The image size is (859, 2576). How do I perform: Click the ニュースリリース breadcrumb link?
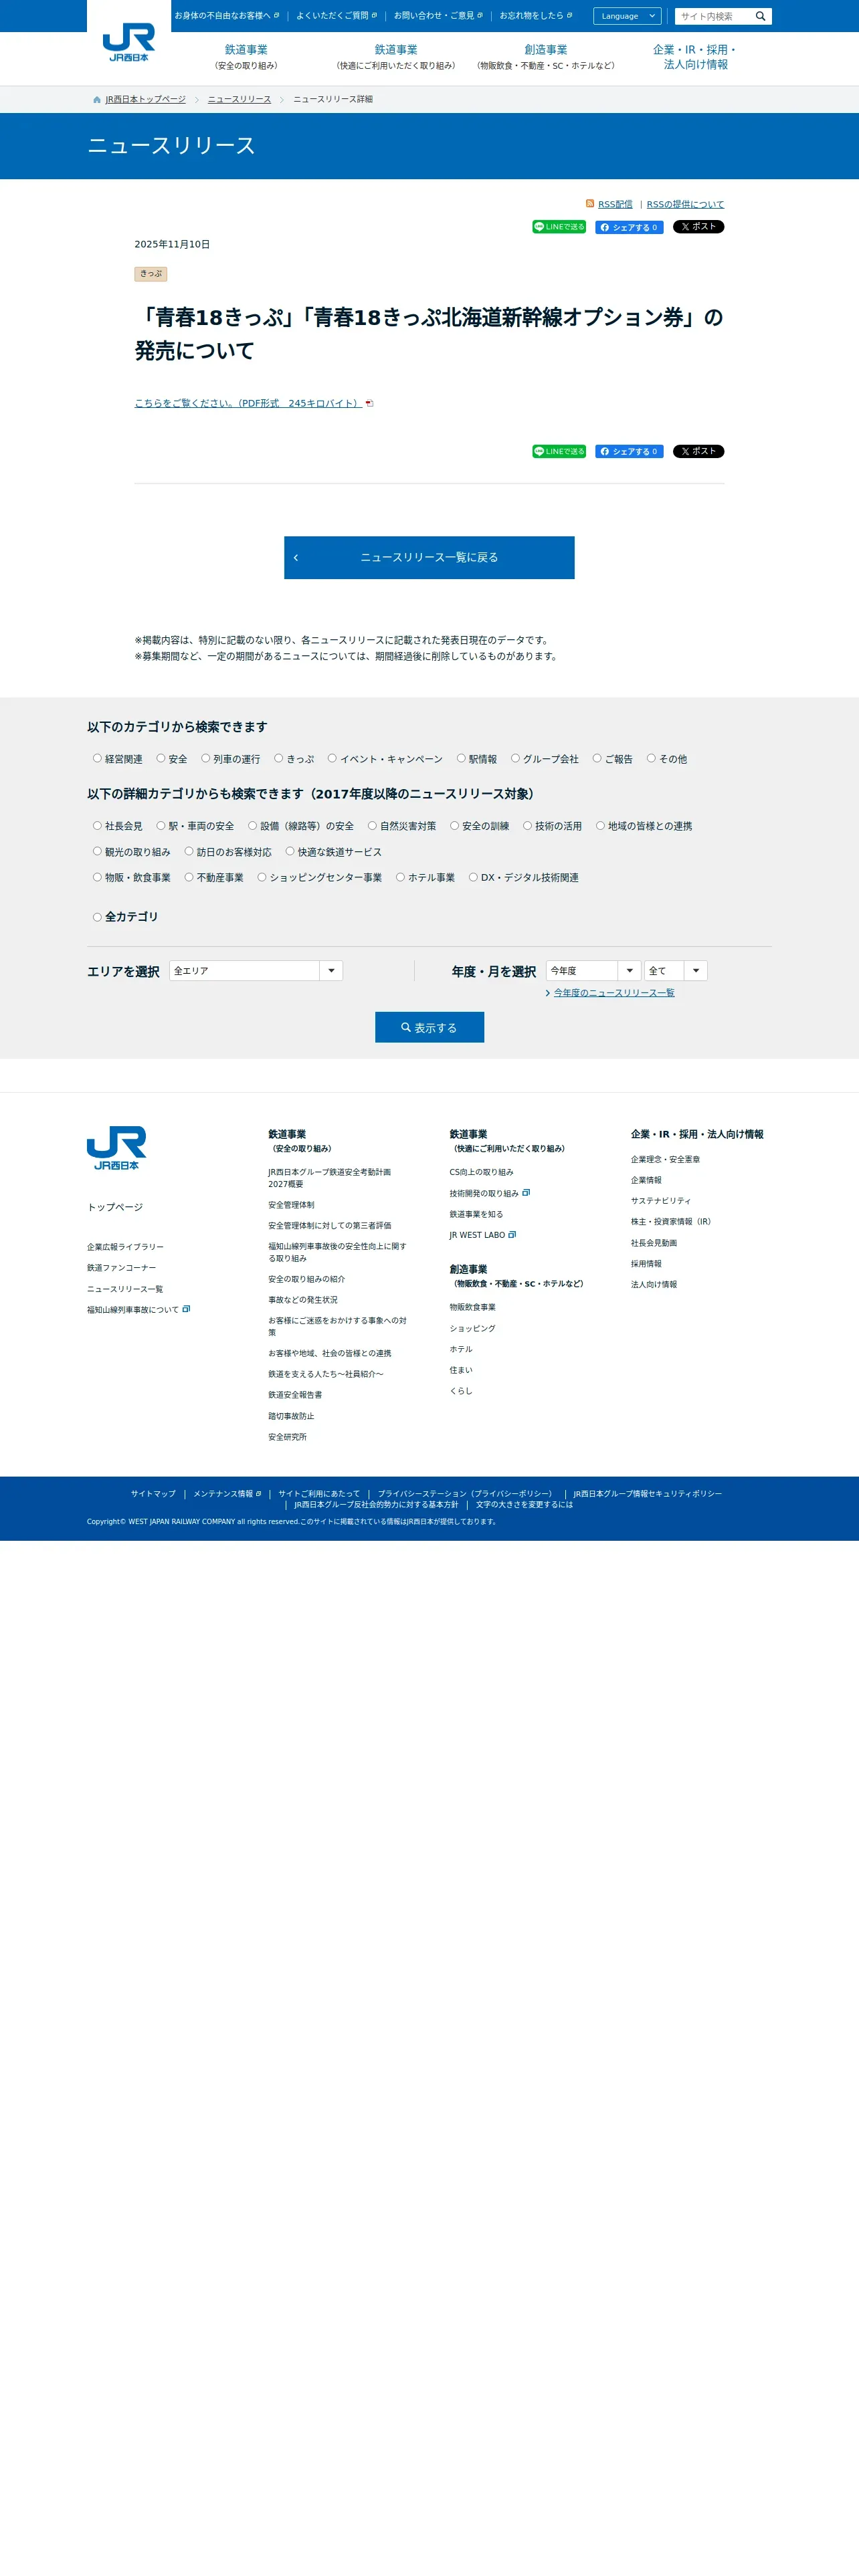tap(239, 100)
